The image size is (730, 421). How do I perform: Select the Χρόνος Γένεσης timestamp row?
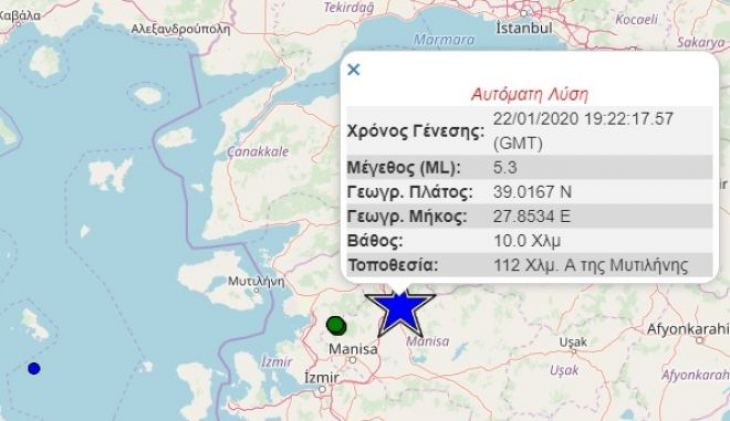pyautogui.click(x=529, y=131)
